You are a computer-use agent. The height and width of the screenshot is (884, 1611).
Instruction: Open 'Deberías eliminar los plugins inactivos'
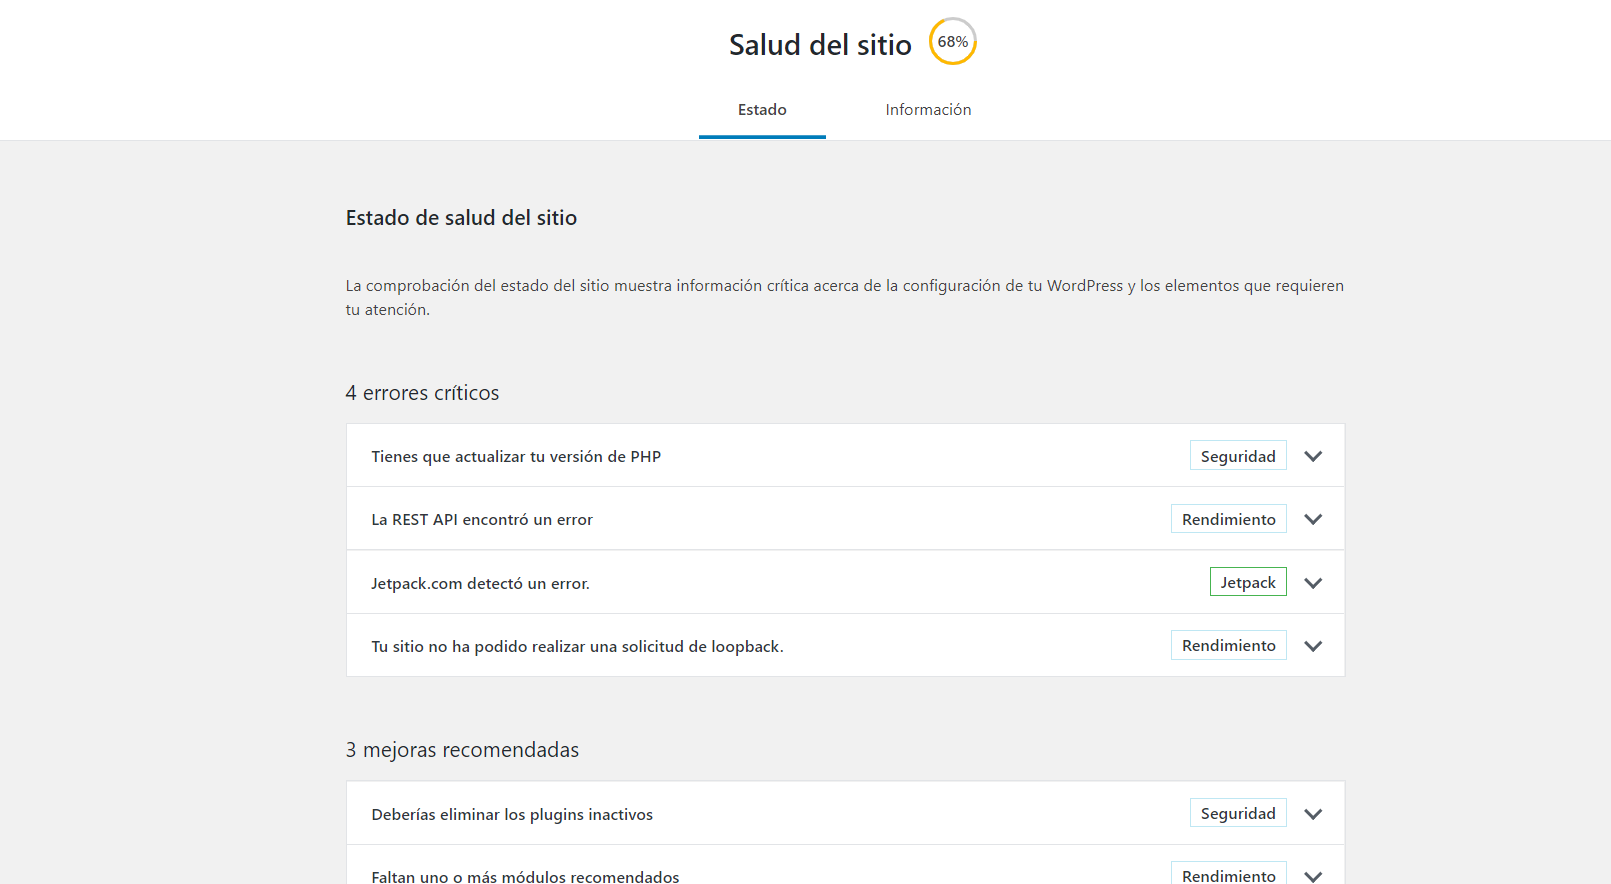[x=512, y=815]
